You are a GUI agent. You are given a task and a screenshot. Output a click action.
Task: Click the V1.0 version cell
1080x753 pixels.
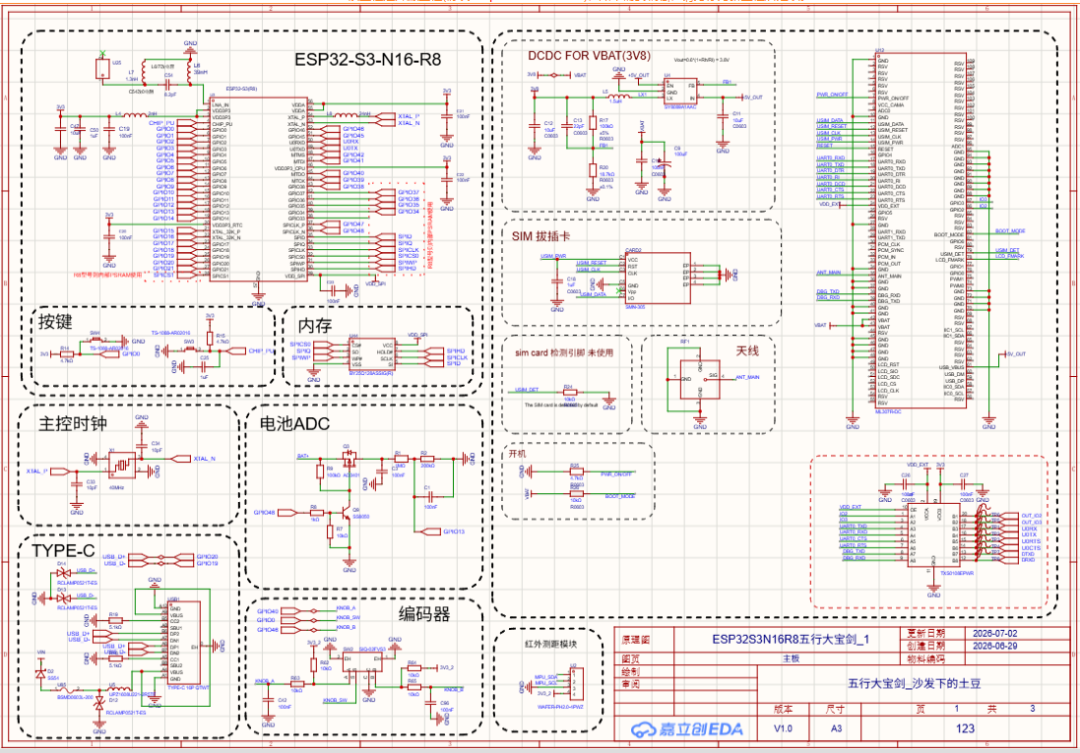(x=783, y=728)
